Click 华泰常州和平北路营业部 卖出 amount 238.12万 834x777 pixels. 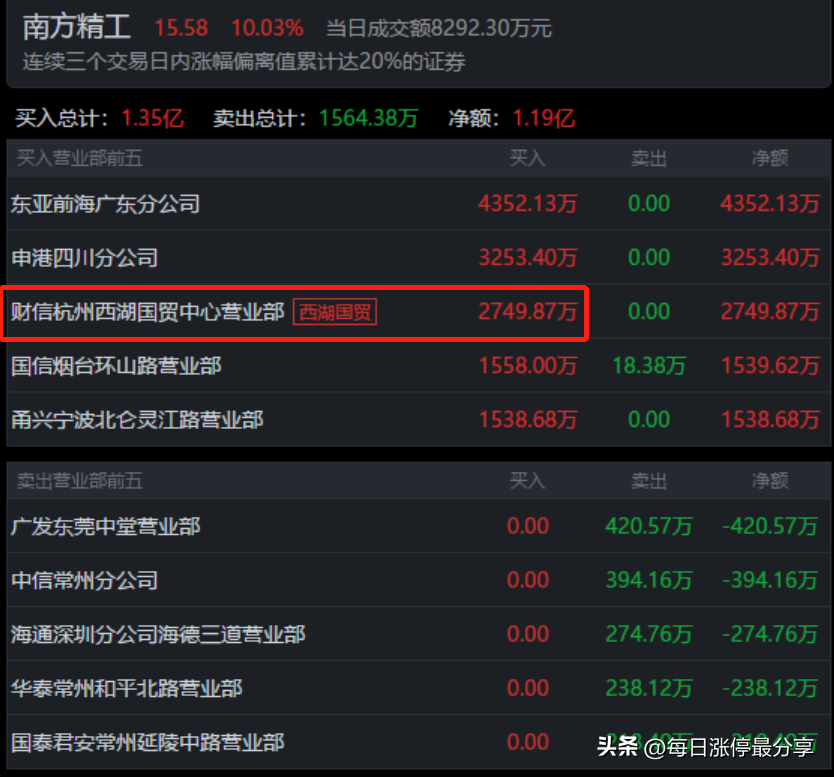[x=649, y=689]
